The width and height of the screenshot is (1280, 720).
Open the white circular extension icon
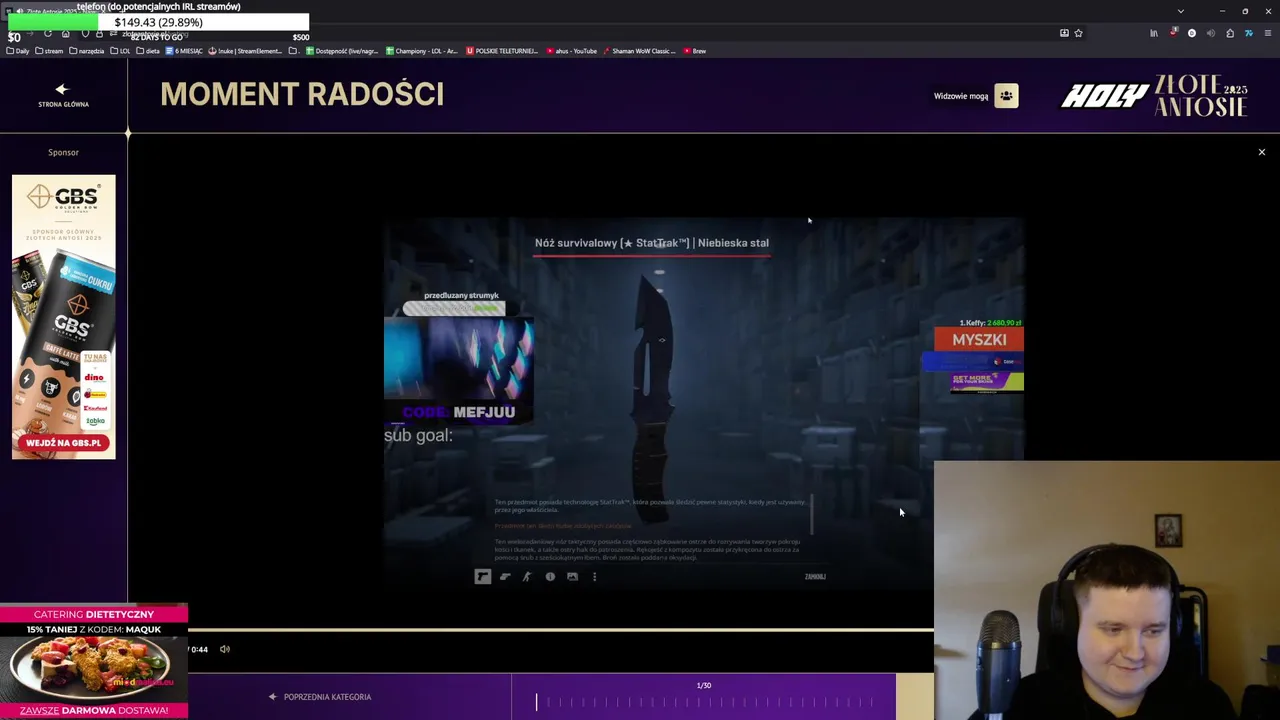tap(1192, 33)
